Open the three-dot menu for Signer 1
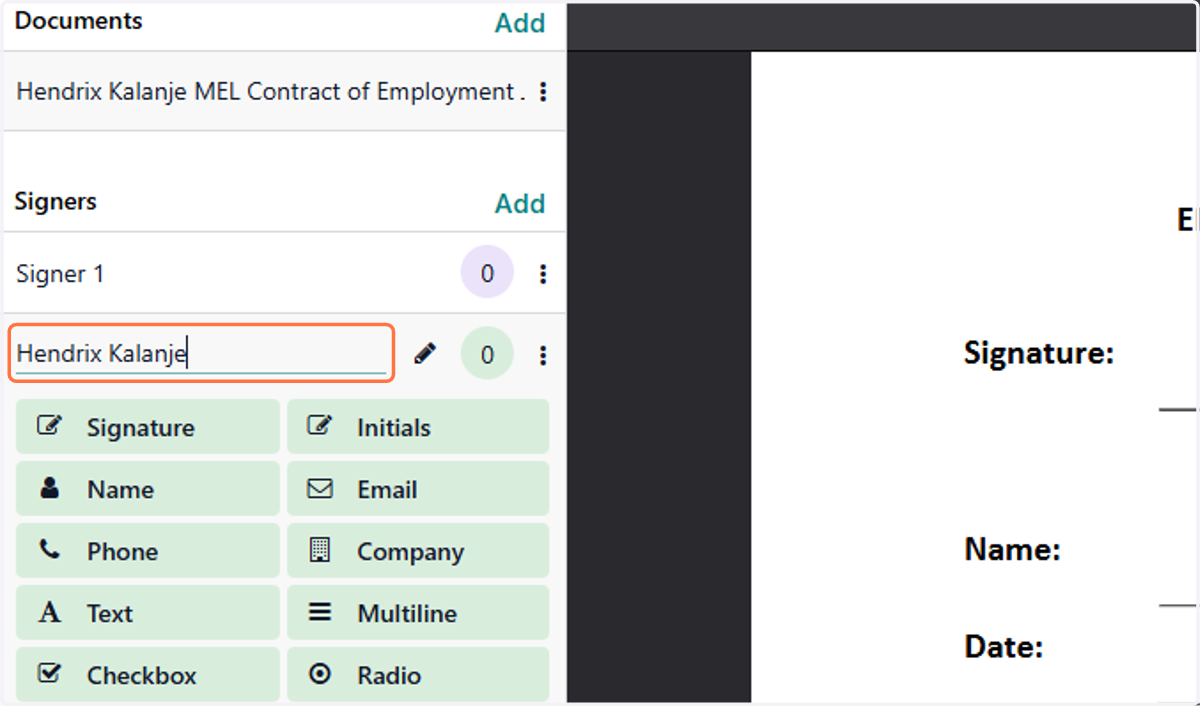Image resolution: width=1200 pixels, height=706 pixels. 543,274
